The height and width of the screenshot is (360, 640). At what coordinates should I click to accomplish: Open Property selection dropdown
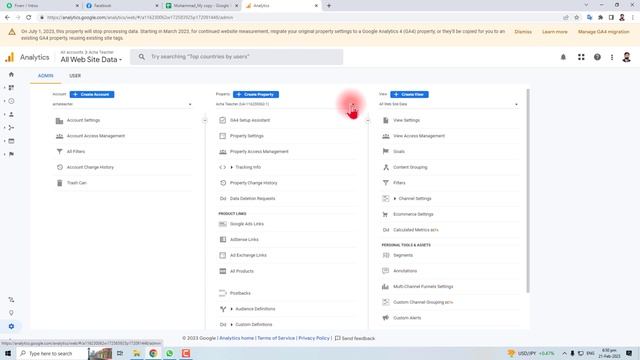(285, 104)
